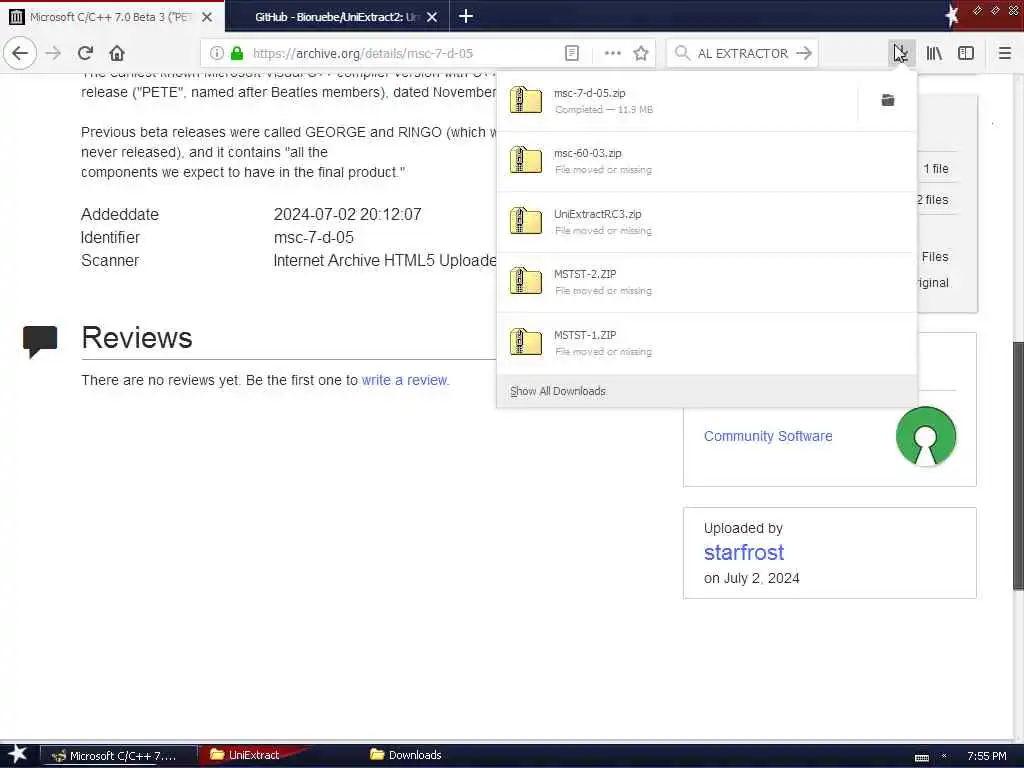This screenshot has width=1024, height=768.
Task: Click the MSTST-1.ZIP zip file icon
Action: (x=526, y=342)
